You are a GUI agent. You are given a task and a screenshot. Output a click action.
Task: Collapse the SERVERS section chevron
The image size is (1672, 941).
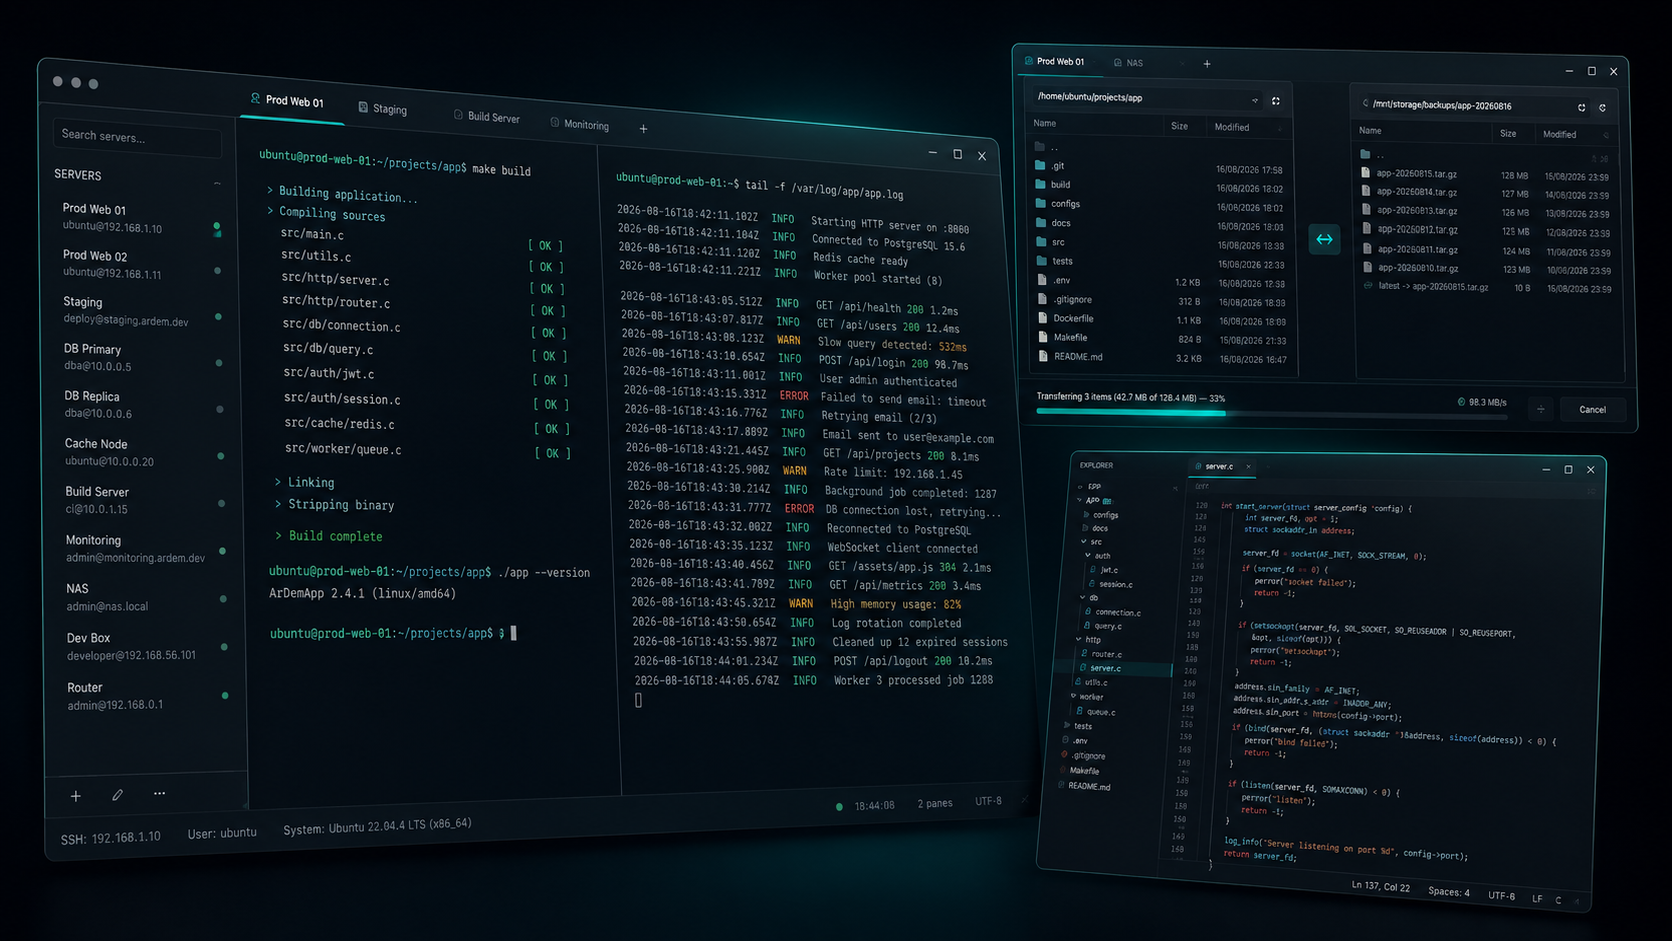coord(217,184)
